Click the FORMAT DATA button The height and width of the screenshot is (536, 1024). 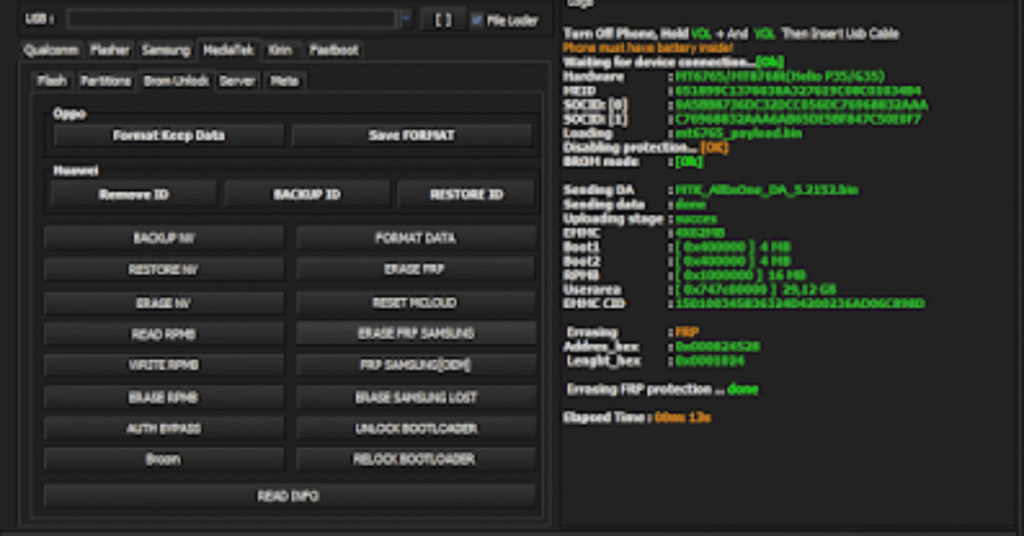(416, 238)
